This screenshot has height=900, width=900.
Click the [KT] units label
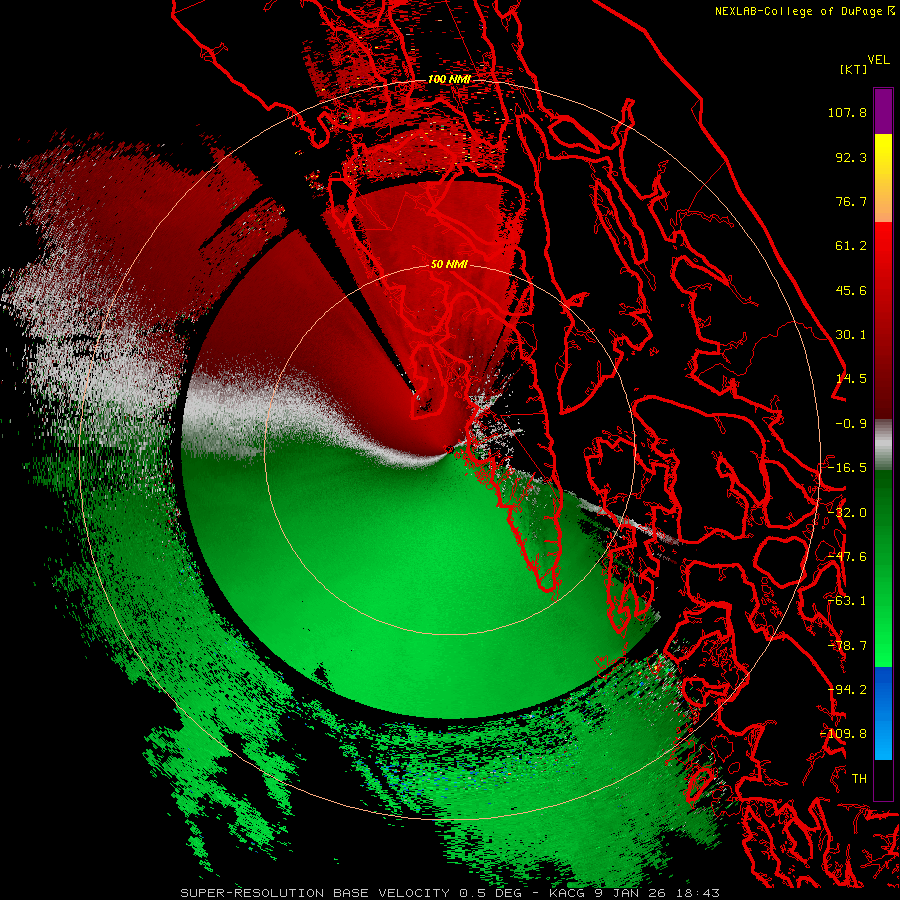click(x=853, y=69)
